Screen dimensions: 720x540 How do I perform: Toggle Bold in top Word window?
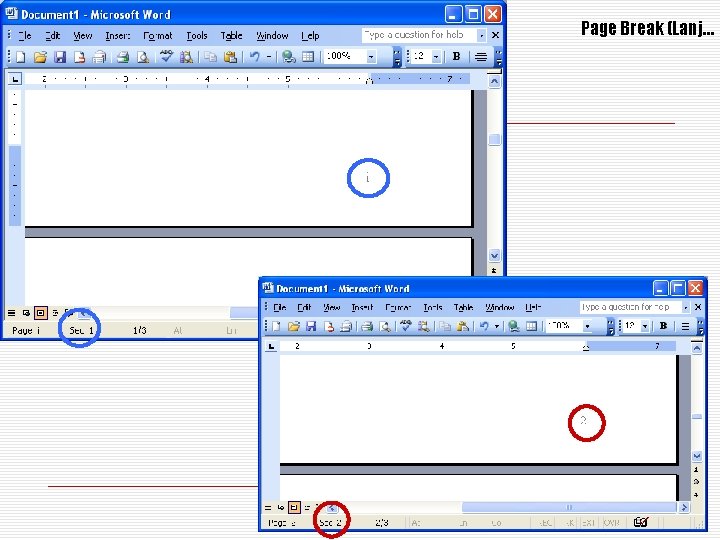[x=456, y=56]
